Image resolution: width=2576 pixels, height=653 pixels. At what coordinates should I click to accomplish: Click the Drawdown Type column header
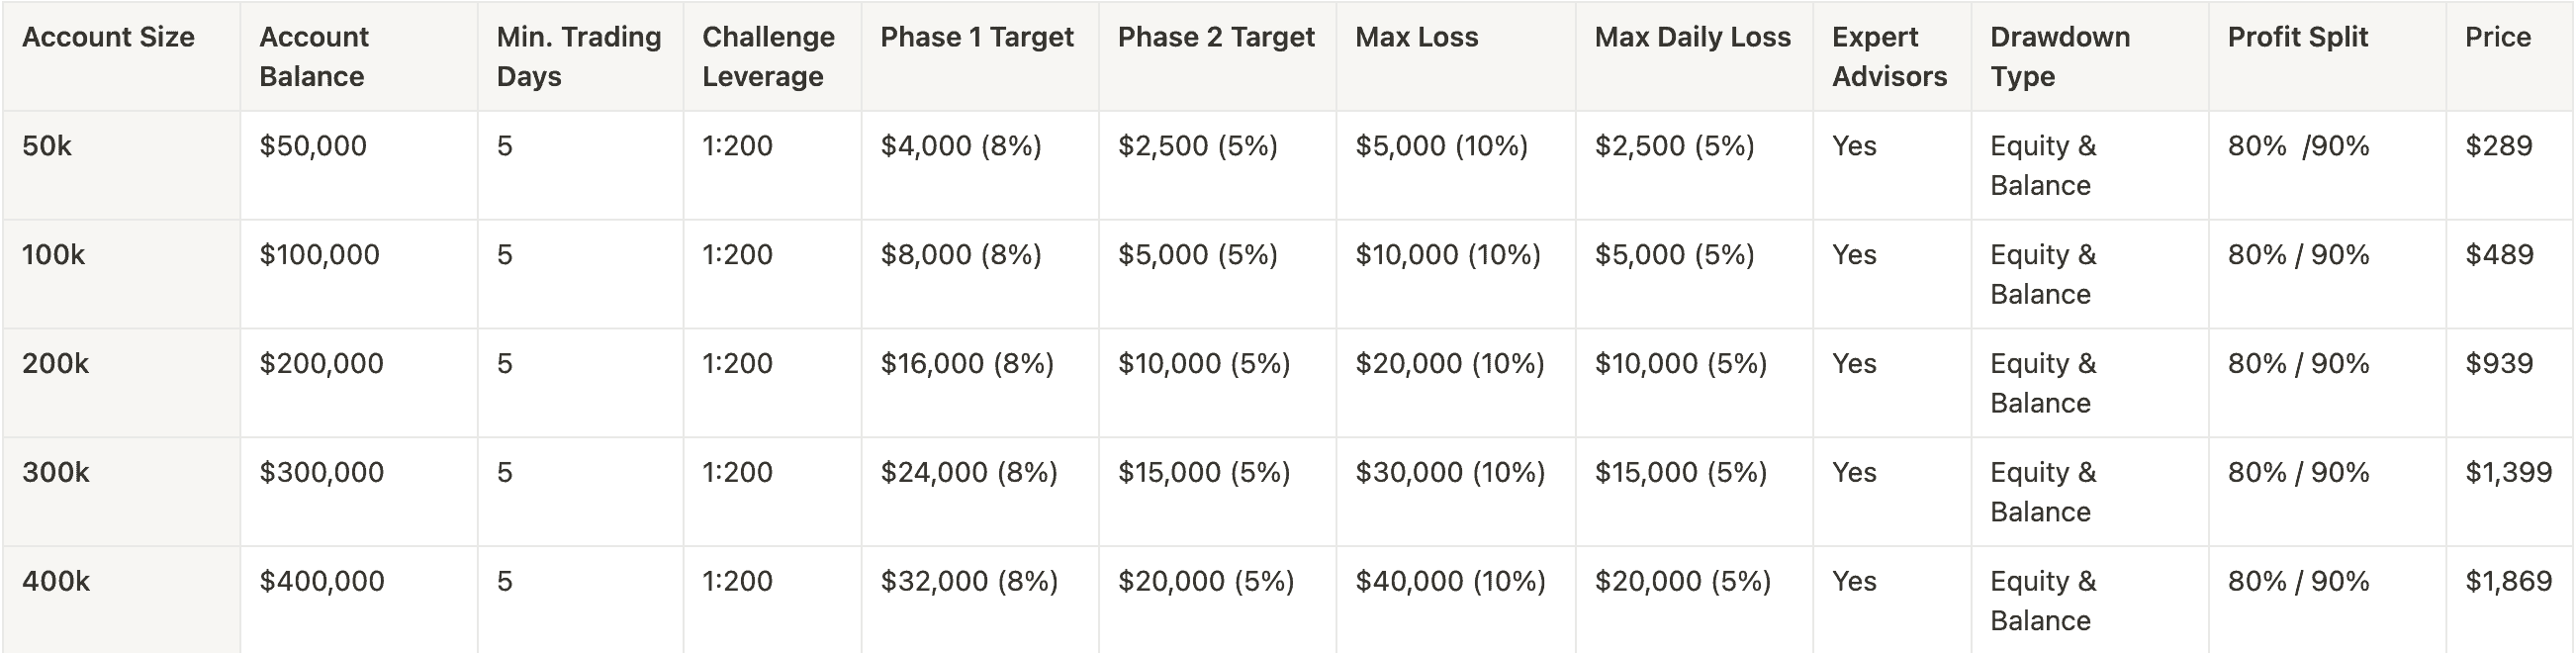click(x=2060, y=57)
